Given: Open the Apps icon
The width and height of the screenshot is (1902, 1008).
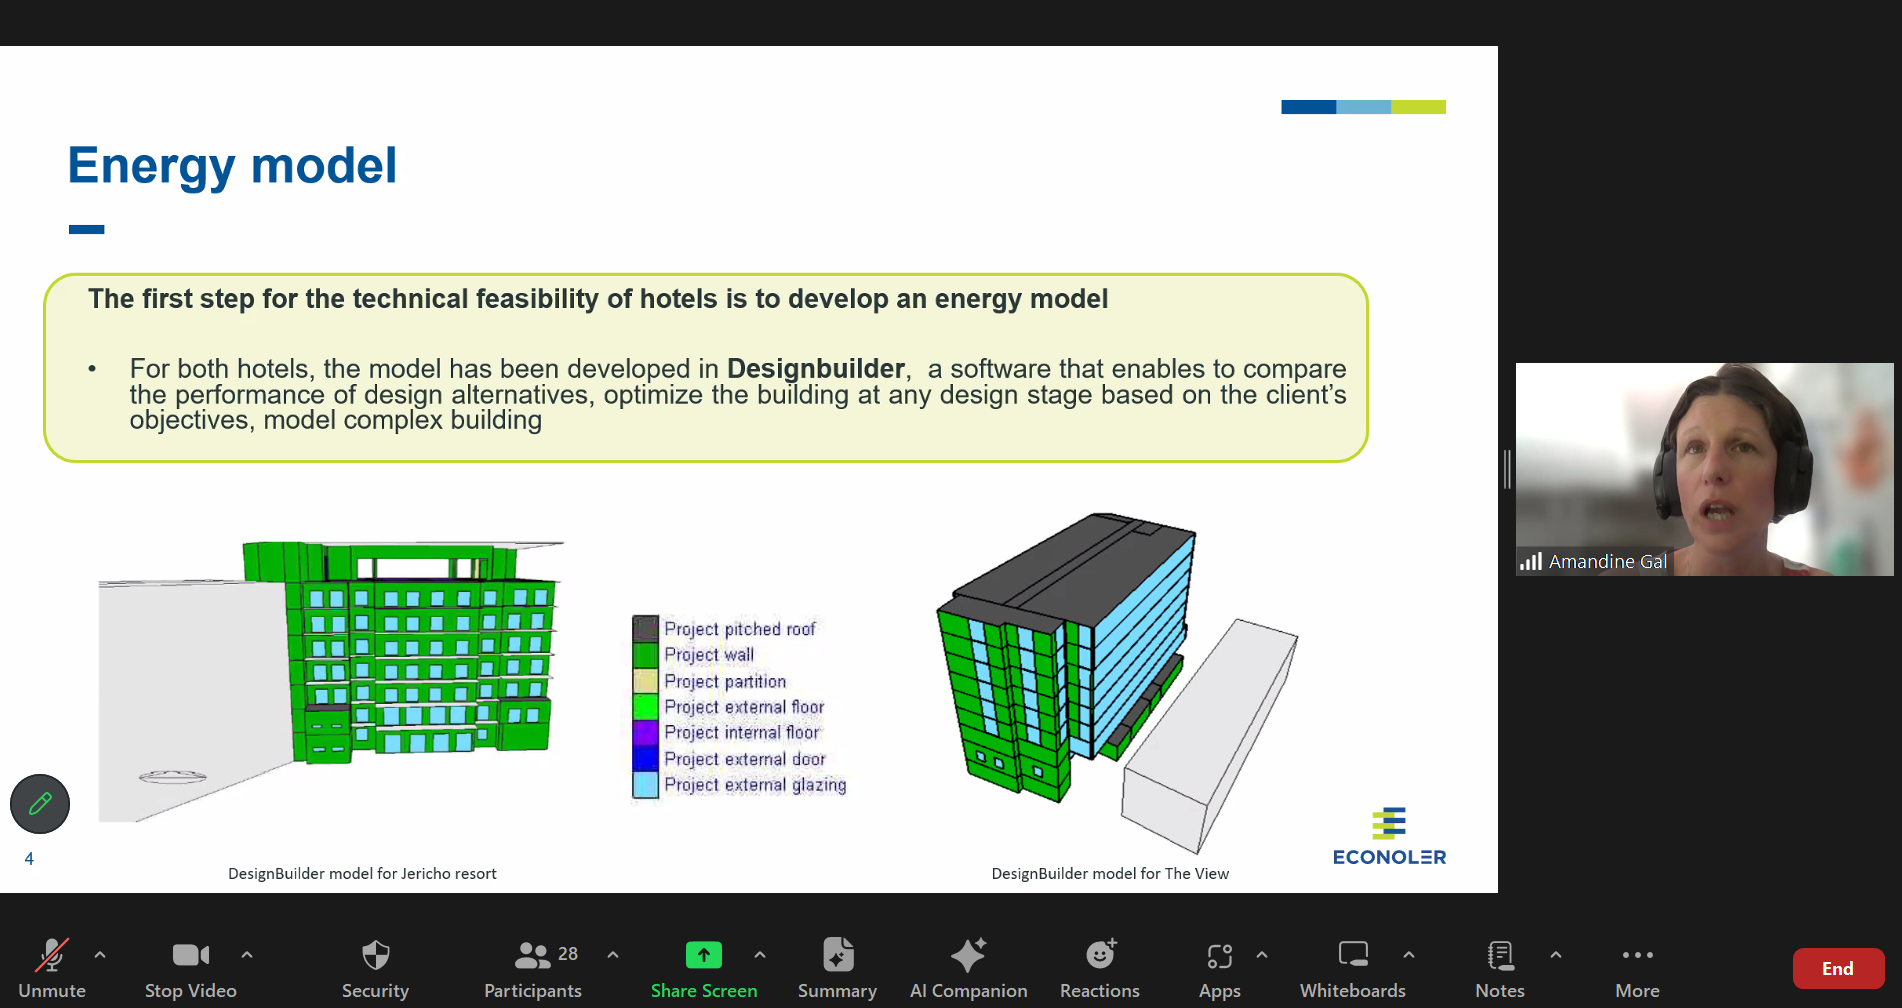Looking at the screenshot, I should click(x=1219, y=956).
